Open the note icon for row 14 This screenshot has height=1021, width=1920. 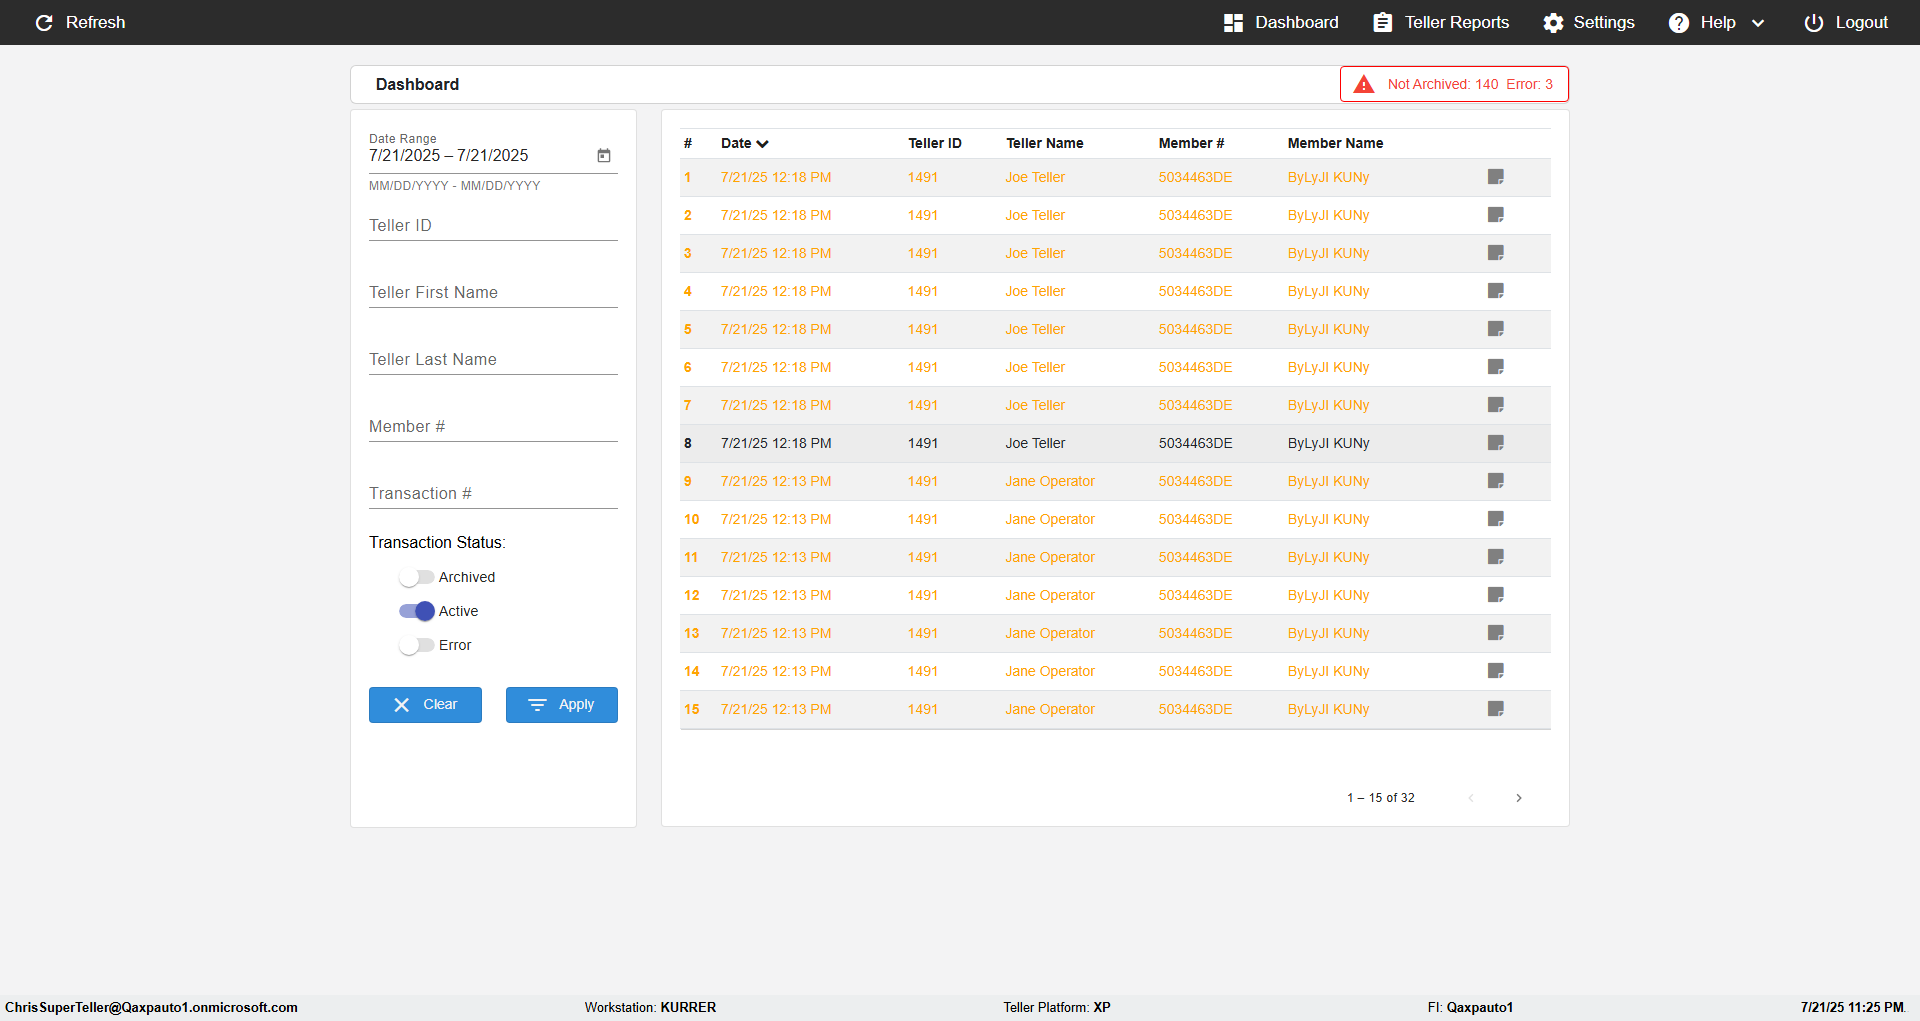pyautogui.click(x=1496, y=671)
